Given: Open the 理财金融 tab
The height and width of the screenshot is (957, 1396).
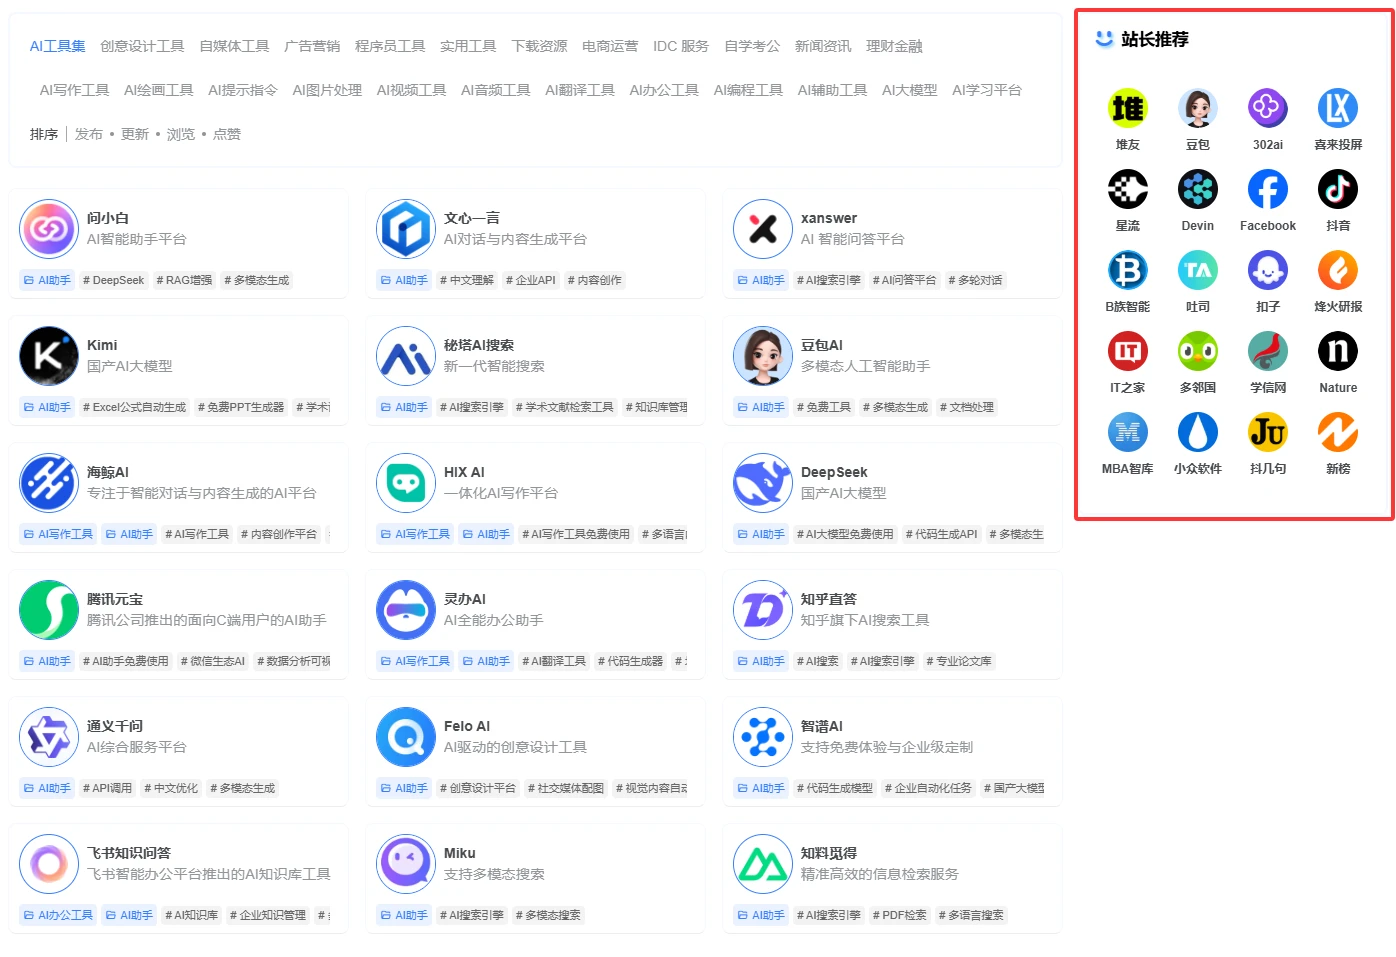Looking at the screenshot, I should coord(894,46).
